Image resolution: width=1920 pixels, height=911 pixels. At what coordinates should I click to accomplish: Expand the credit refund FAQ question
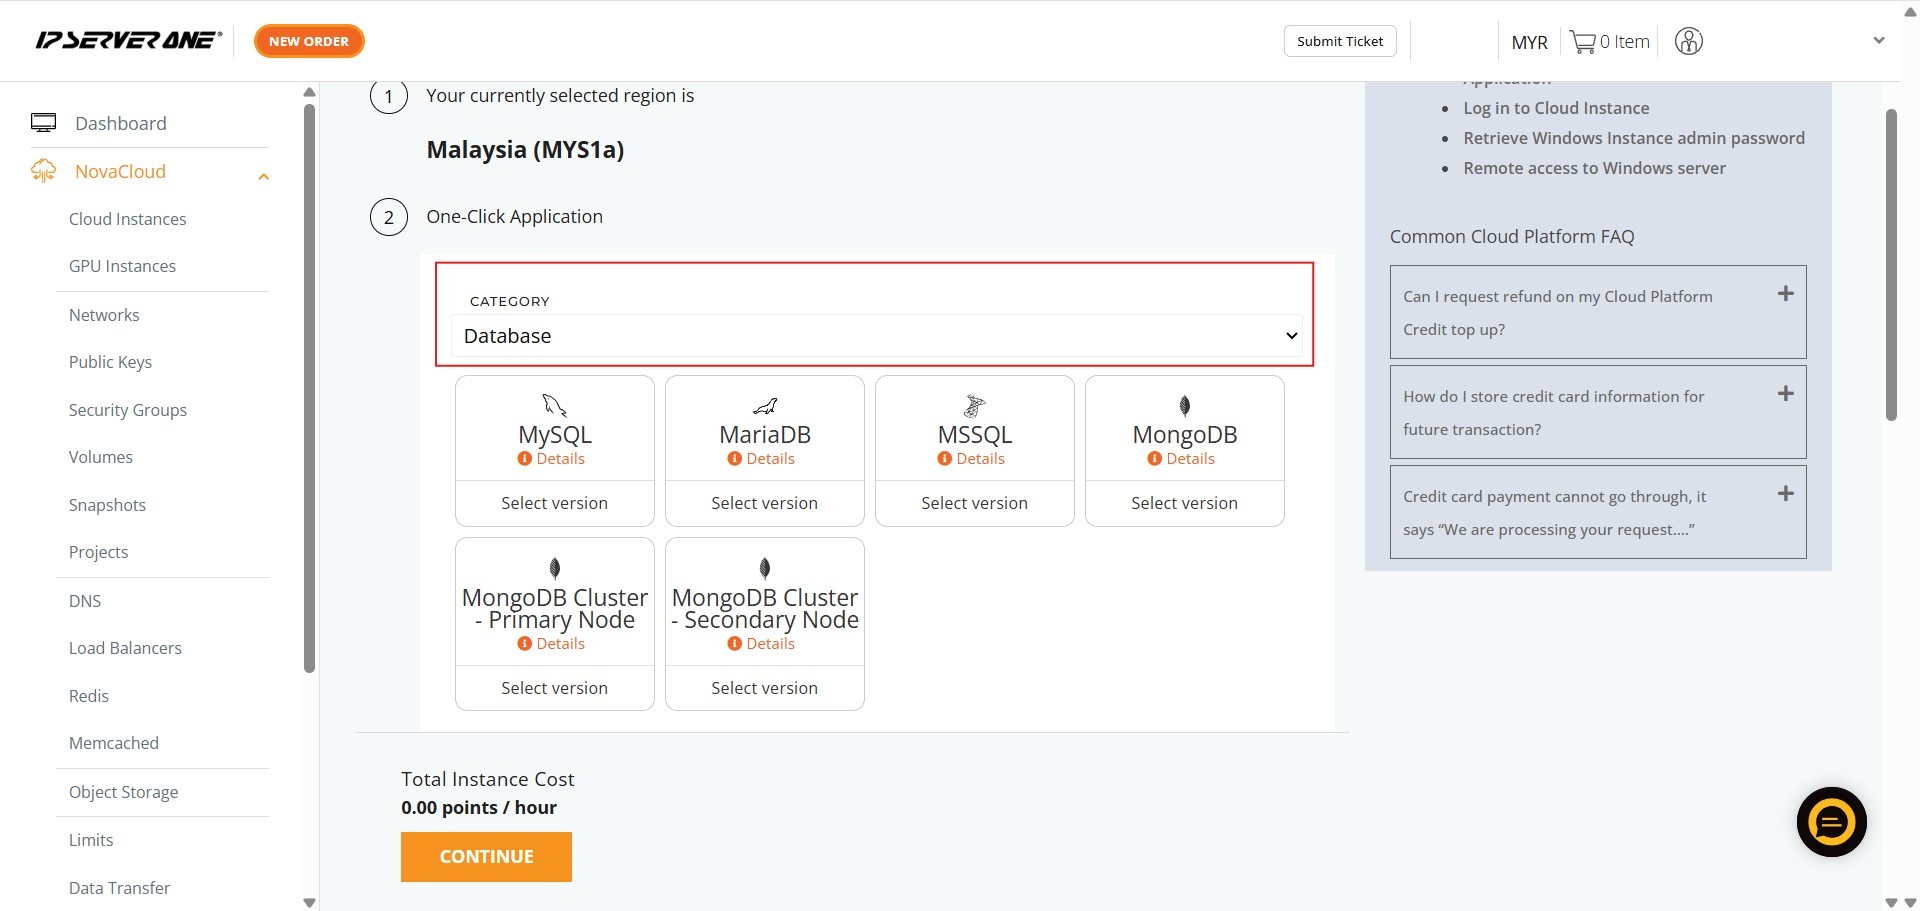coord(1785,294)
